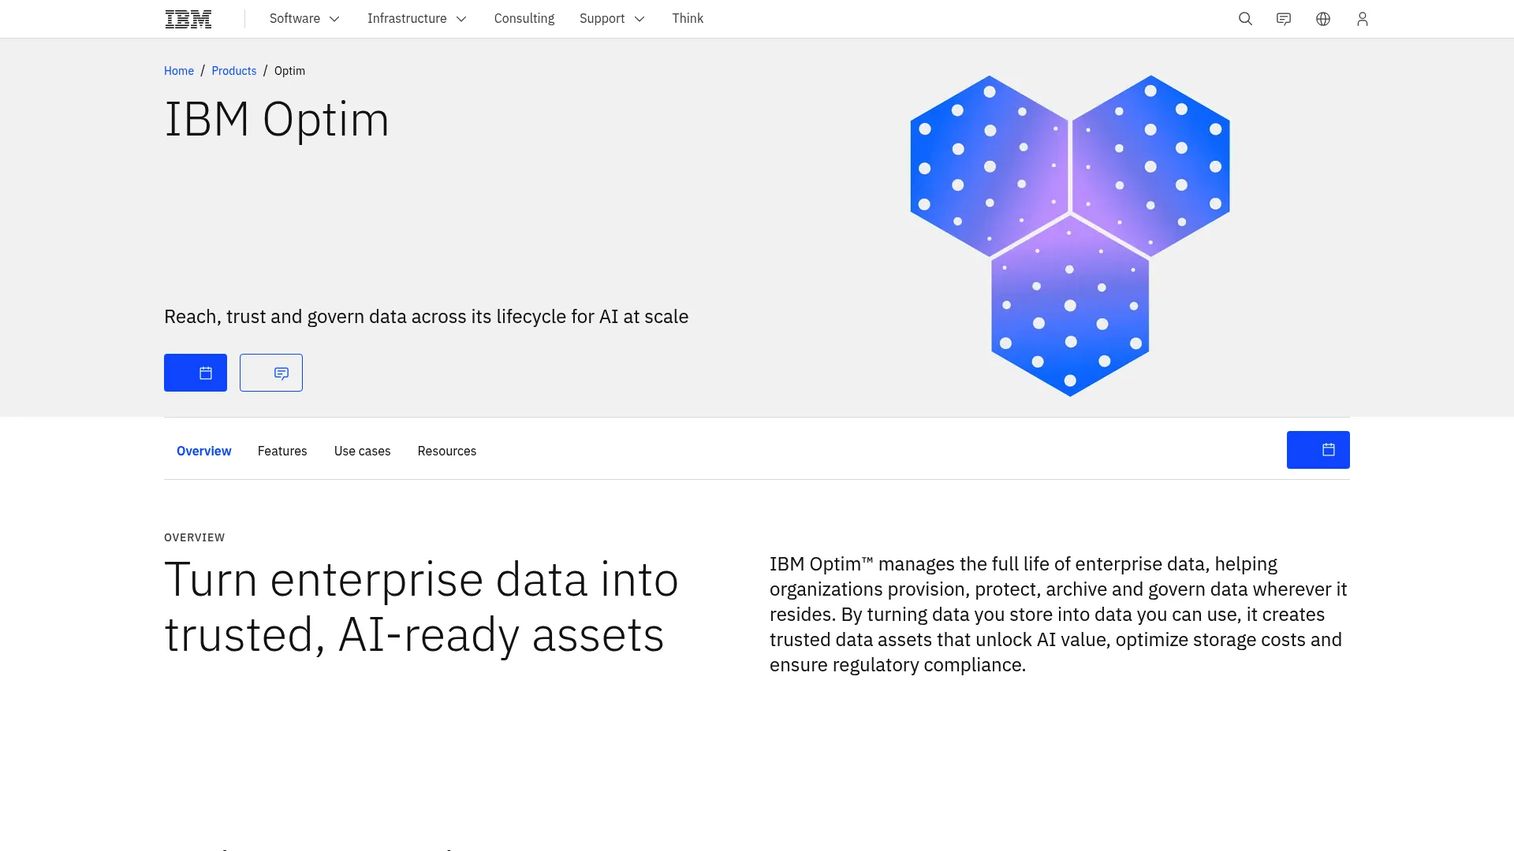The width and height of the screenshot is (1514, 851).
Task: Expand the Support menu
Action: (x=612, y=19)
